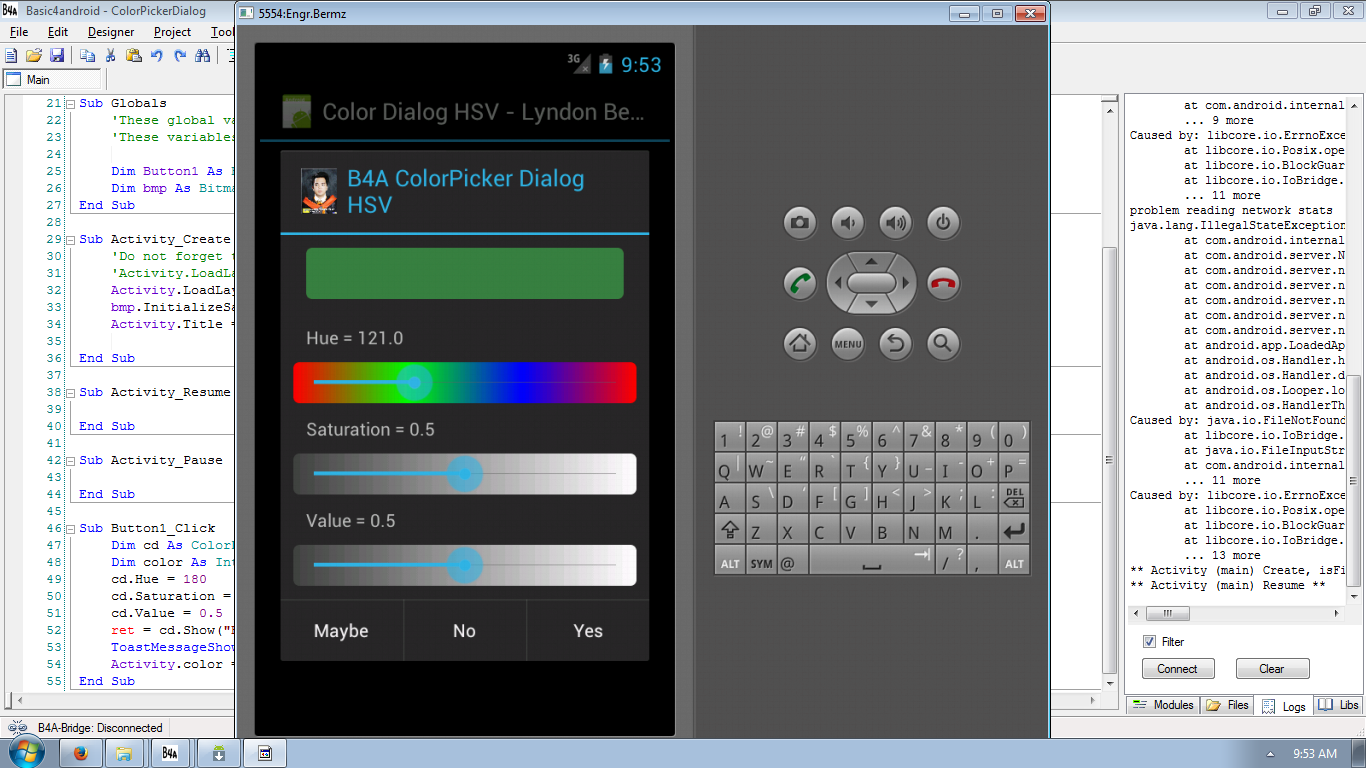The height and width of the screenshot is (768, 1366).
Task: Click the Open project folder icon
Action: [33, 56]
